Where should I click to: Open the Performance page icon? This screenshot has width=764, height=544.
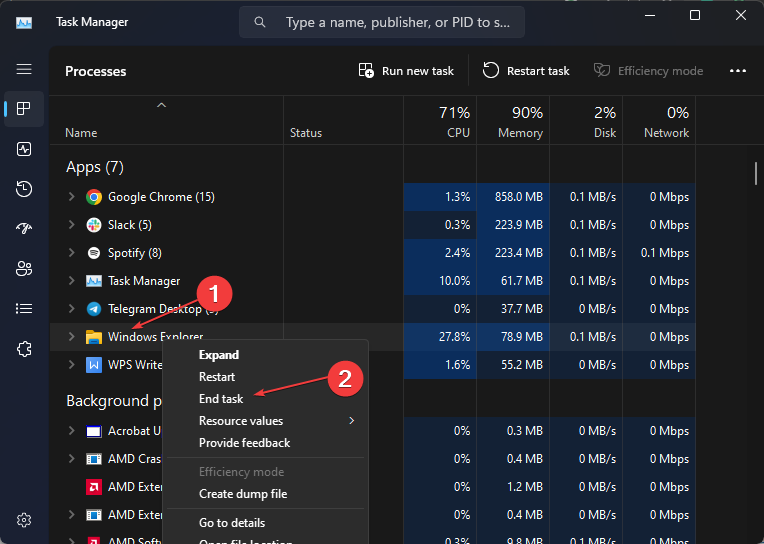point(24,149)
